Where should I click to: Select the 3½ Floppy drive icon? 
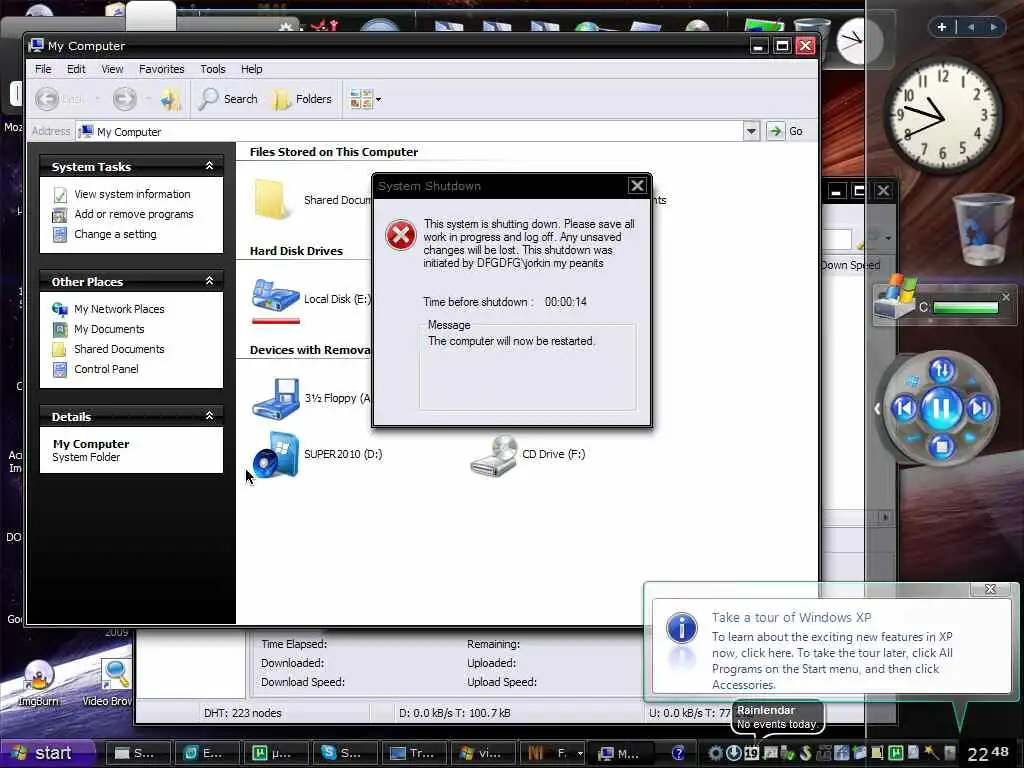click(x=276, y=398)
